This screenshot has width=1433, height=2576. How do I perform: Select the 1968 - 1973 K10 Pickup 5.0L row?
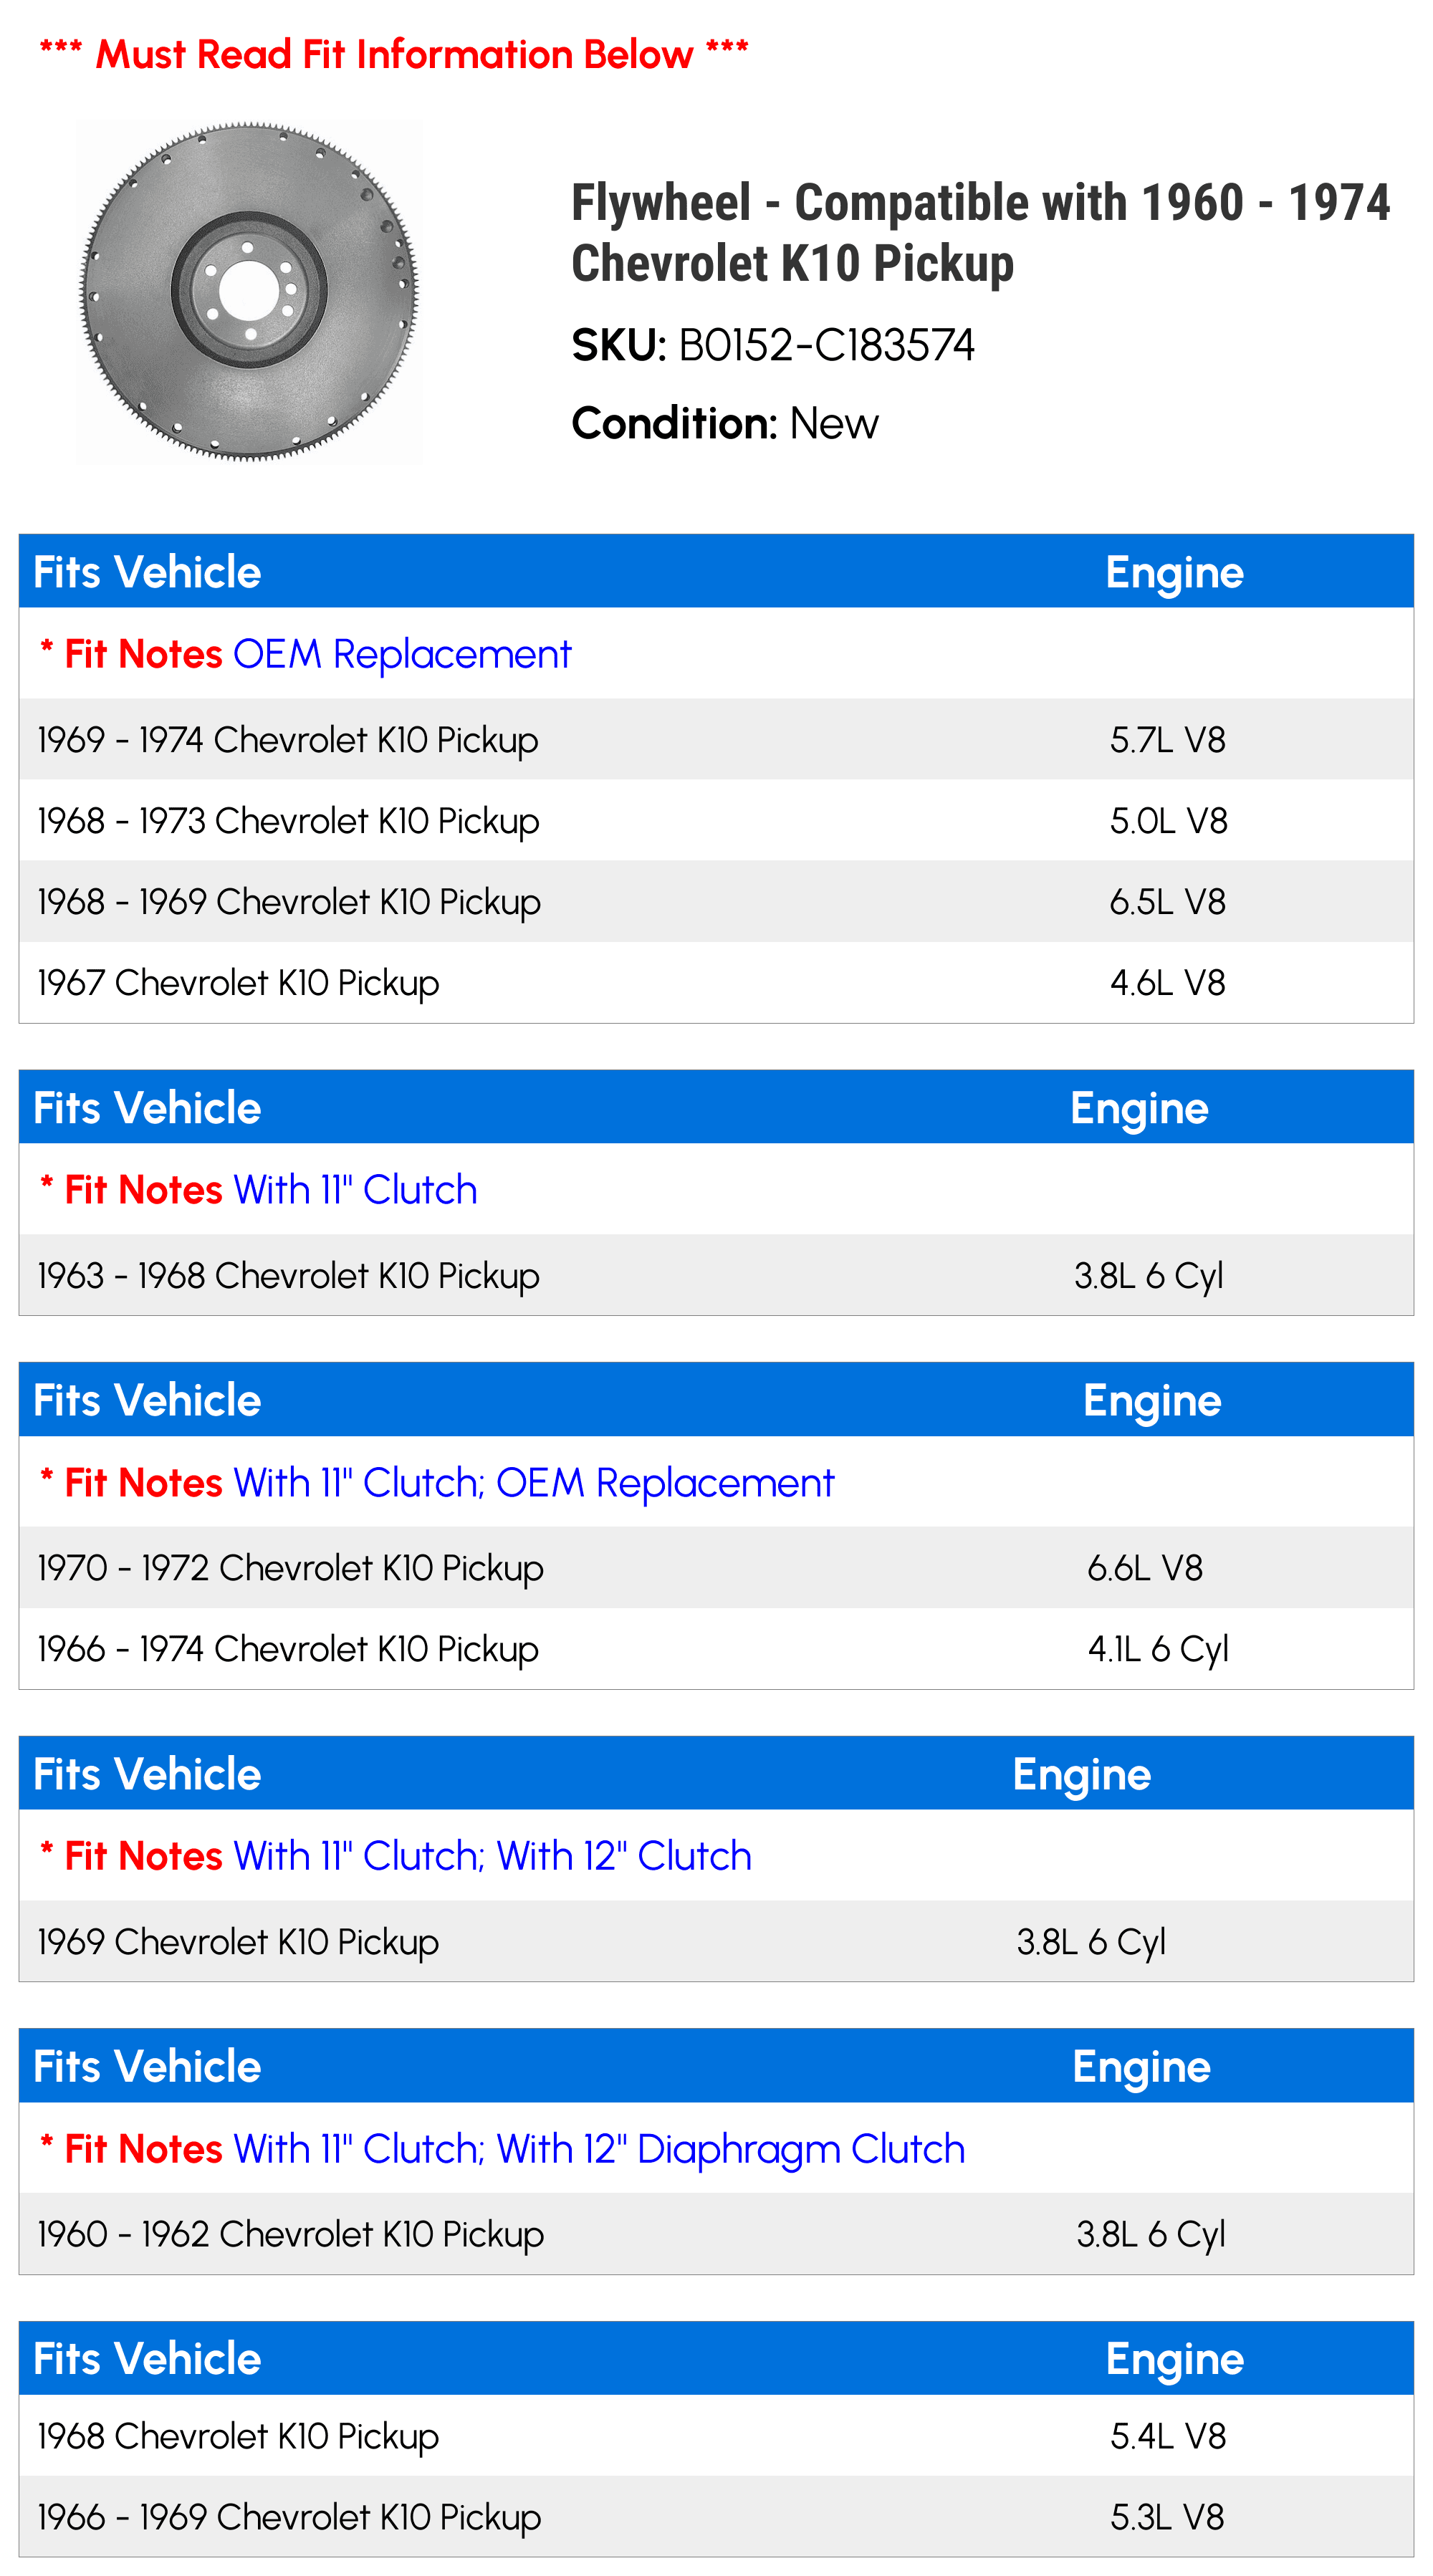click(x=716, y=821)
